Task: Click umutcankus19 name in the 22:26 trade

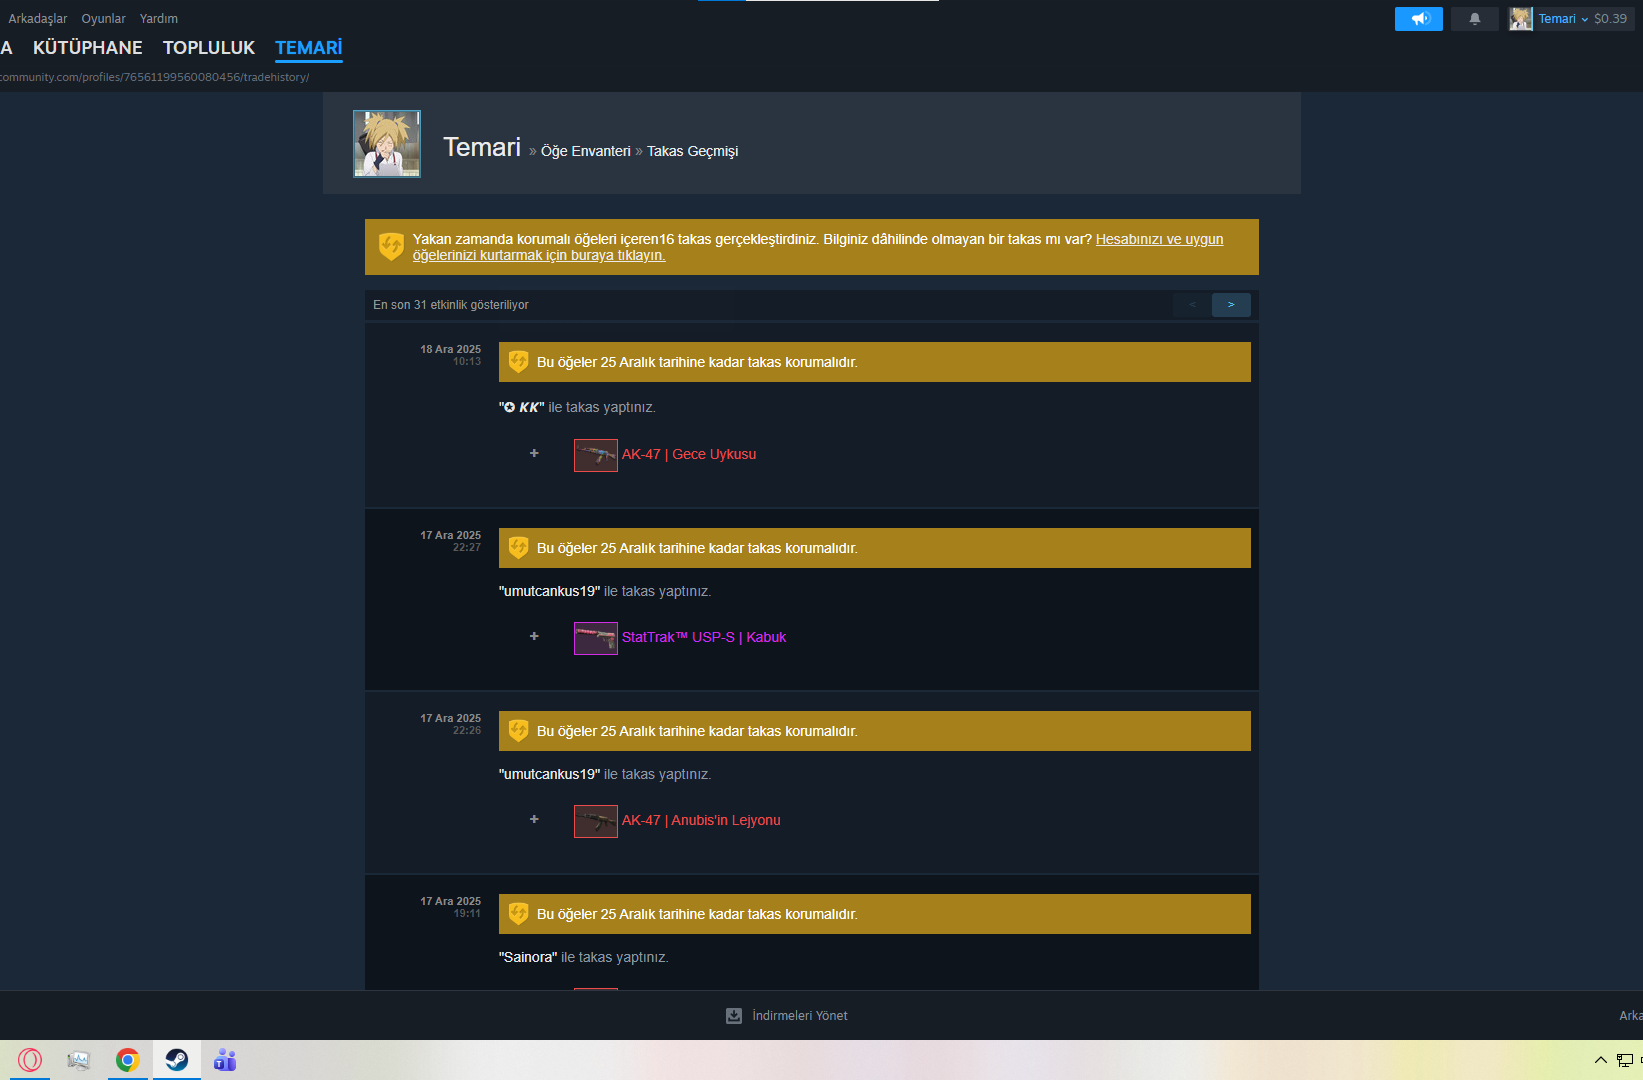Action: click(x=550, y=774)
